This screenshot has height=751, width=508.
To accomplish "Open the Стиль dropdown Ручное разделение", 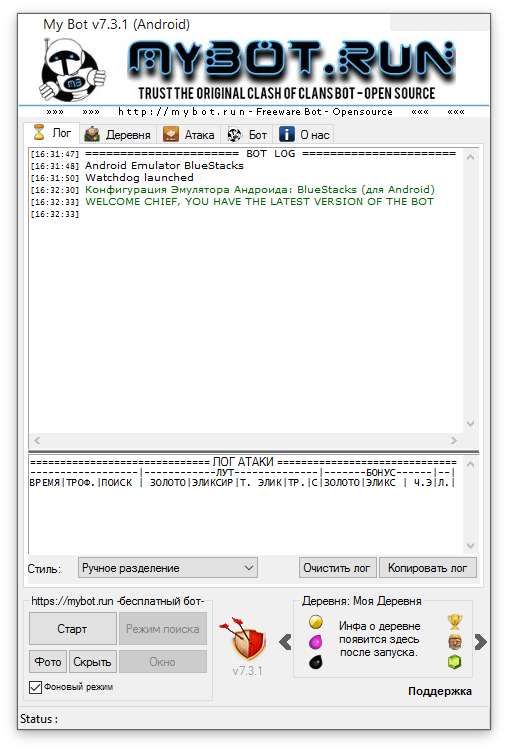I will tap(168, 568).
